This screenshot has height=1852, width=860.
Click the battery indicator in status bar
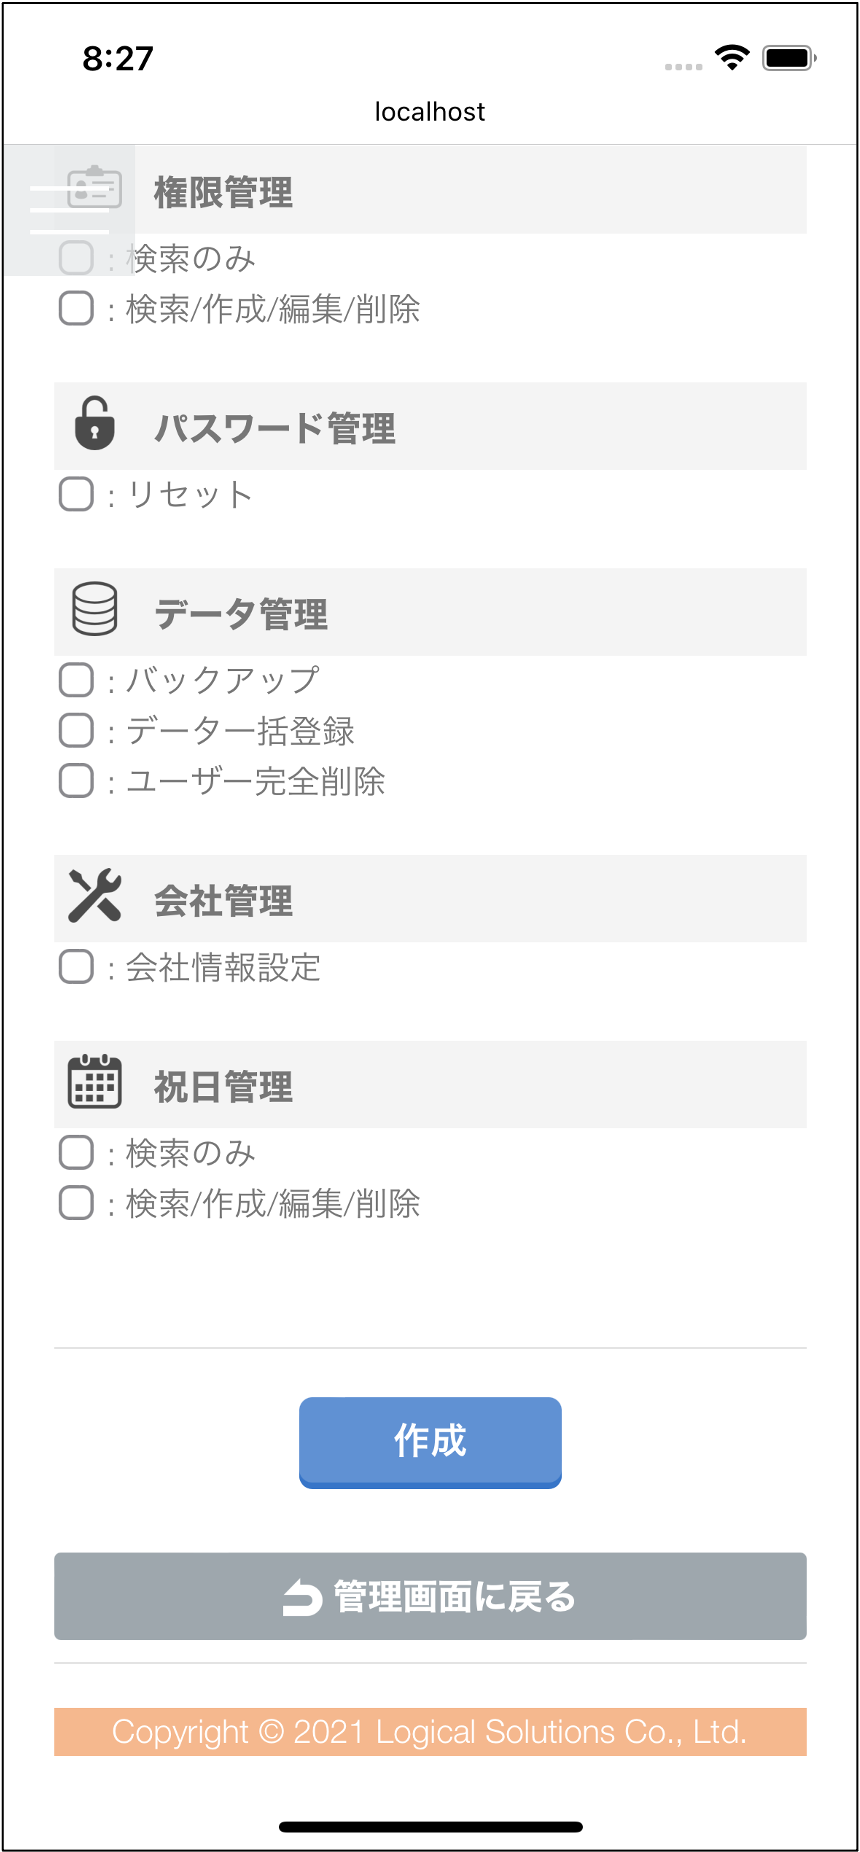point(790,58)
